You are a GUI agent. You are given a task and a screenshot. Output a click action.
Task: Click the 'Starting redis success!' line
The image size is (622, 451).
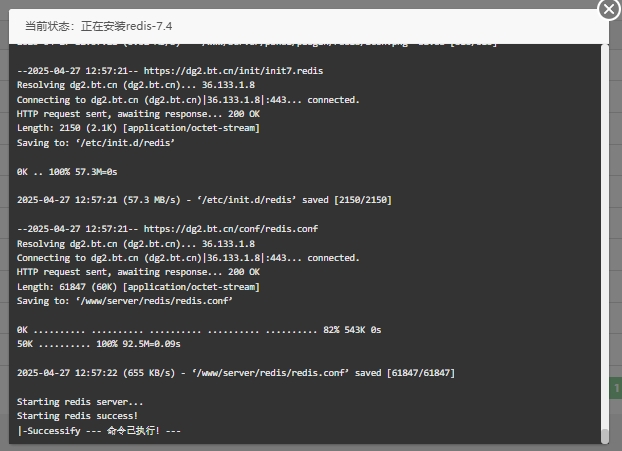[77, 416]
